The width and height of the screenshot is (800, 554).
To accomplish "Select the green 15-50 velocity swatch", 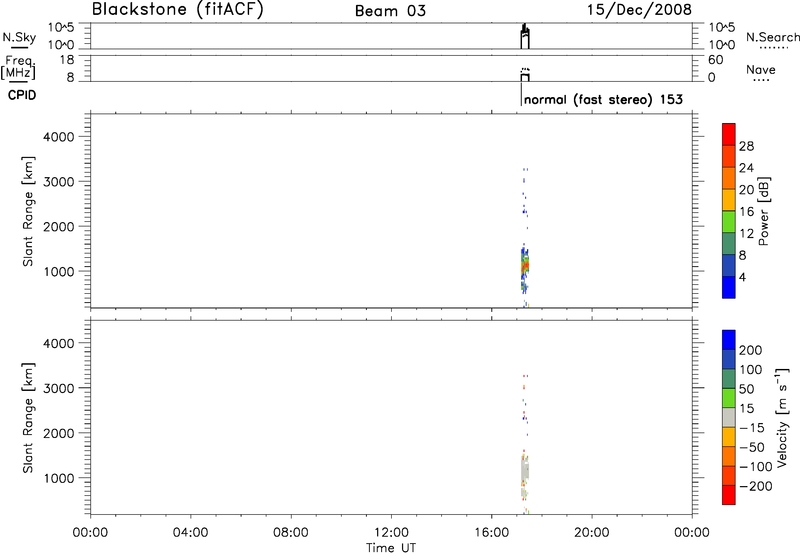I will pyautogui.click(x=729, y=398).
